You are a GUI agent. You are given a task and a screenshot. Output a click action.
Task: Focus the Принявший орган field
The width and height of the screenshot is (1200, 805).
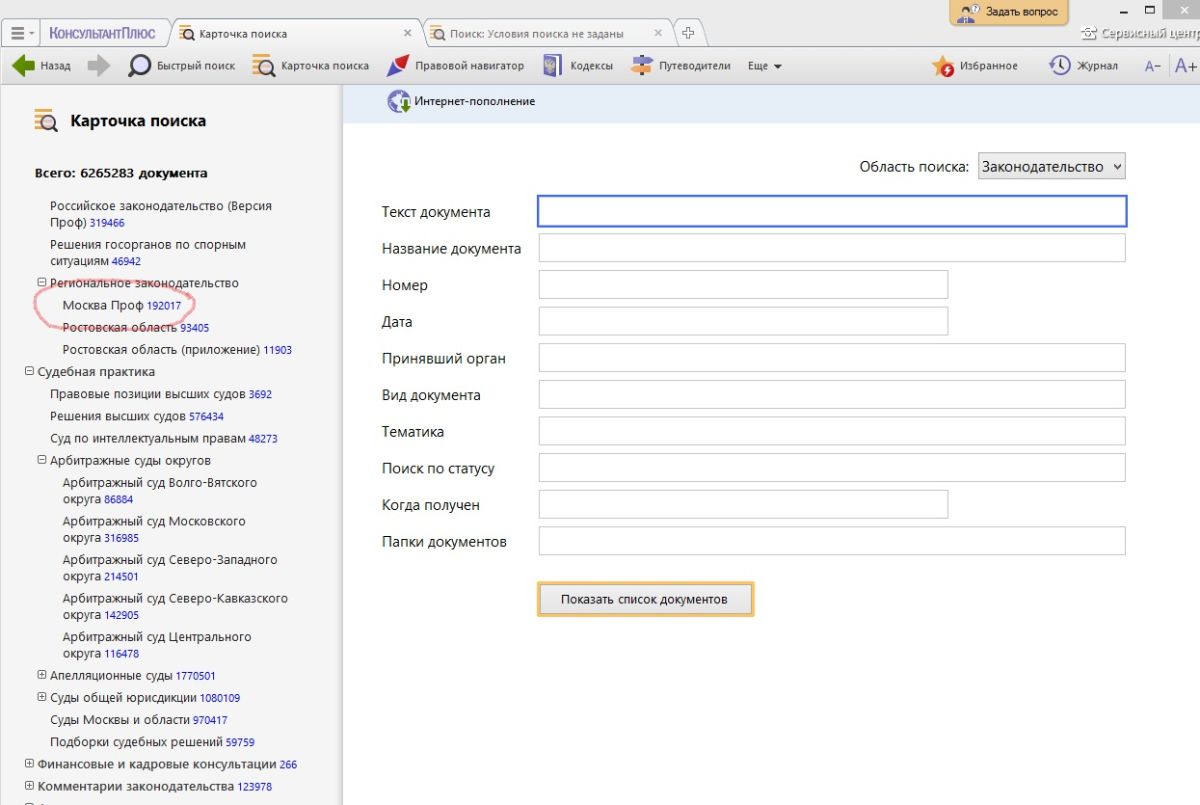coord(832,358)
